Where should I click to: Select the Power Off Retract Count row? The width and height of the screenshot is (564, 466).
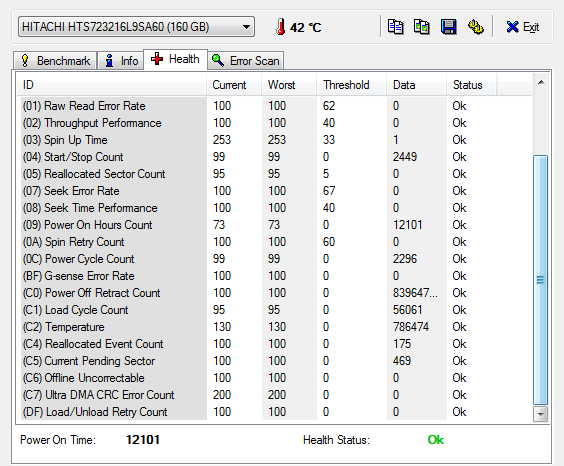[274, 293]
